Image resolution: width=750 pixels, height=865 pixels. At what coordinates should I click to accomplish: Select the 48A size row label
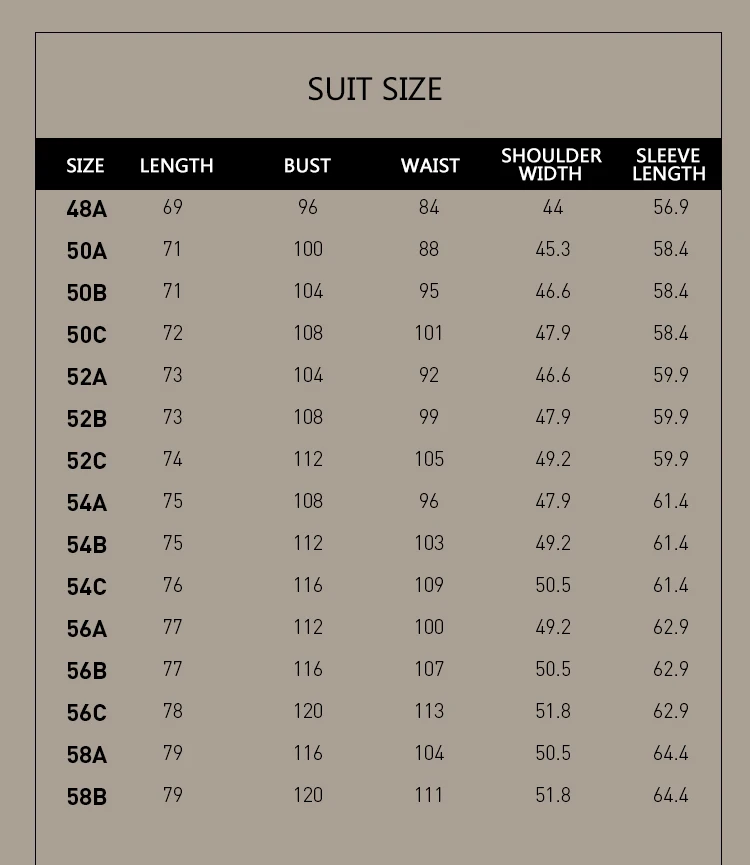click(86, 209)
